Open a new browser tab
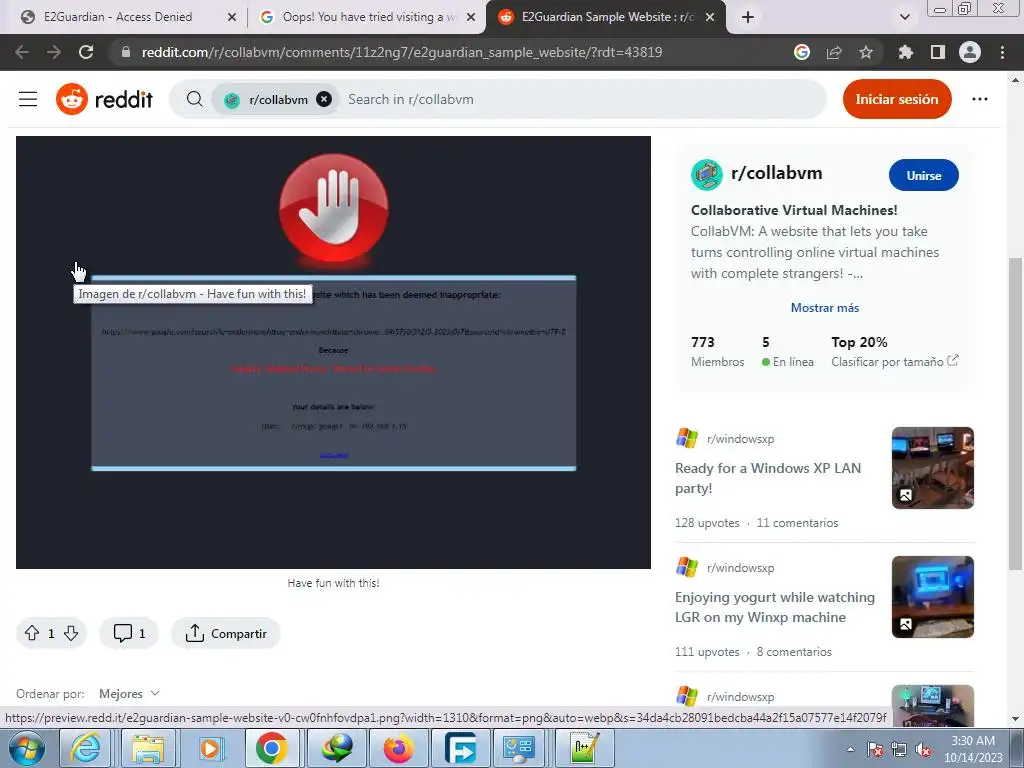This screenshot has height=768, width=1024. pyautogui.click(x=748, y=17)
